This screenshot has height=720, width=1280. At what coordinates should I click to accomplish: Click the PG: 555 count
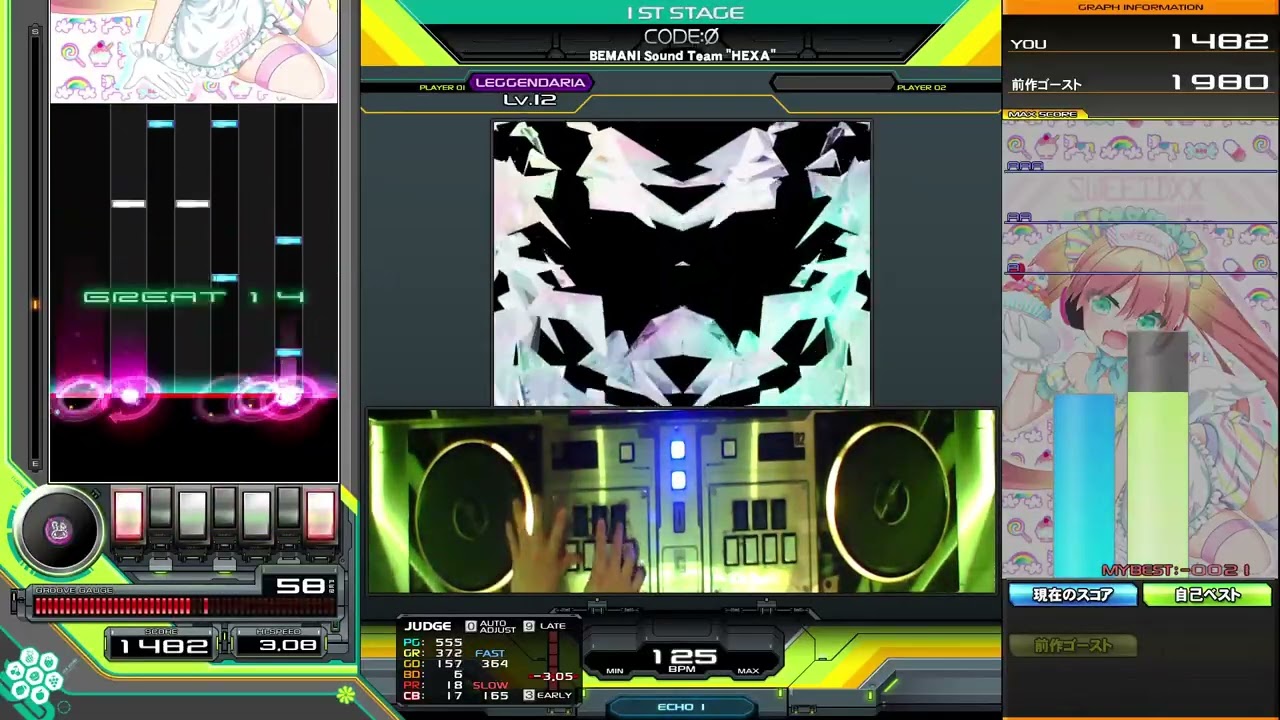(x=433, y=642)
